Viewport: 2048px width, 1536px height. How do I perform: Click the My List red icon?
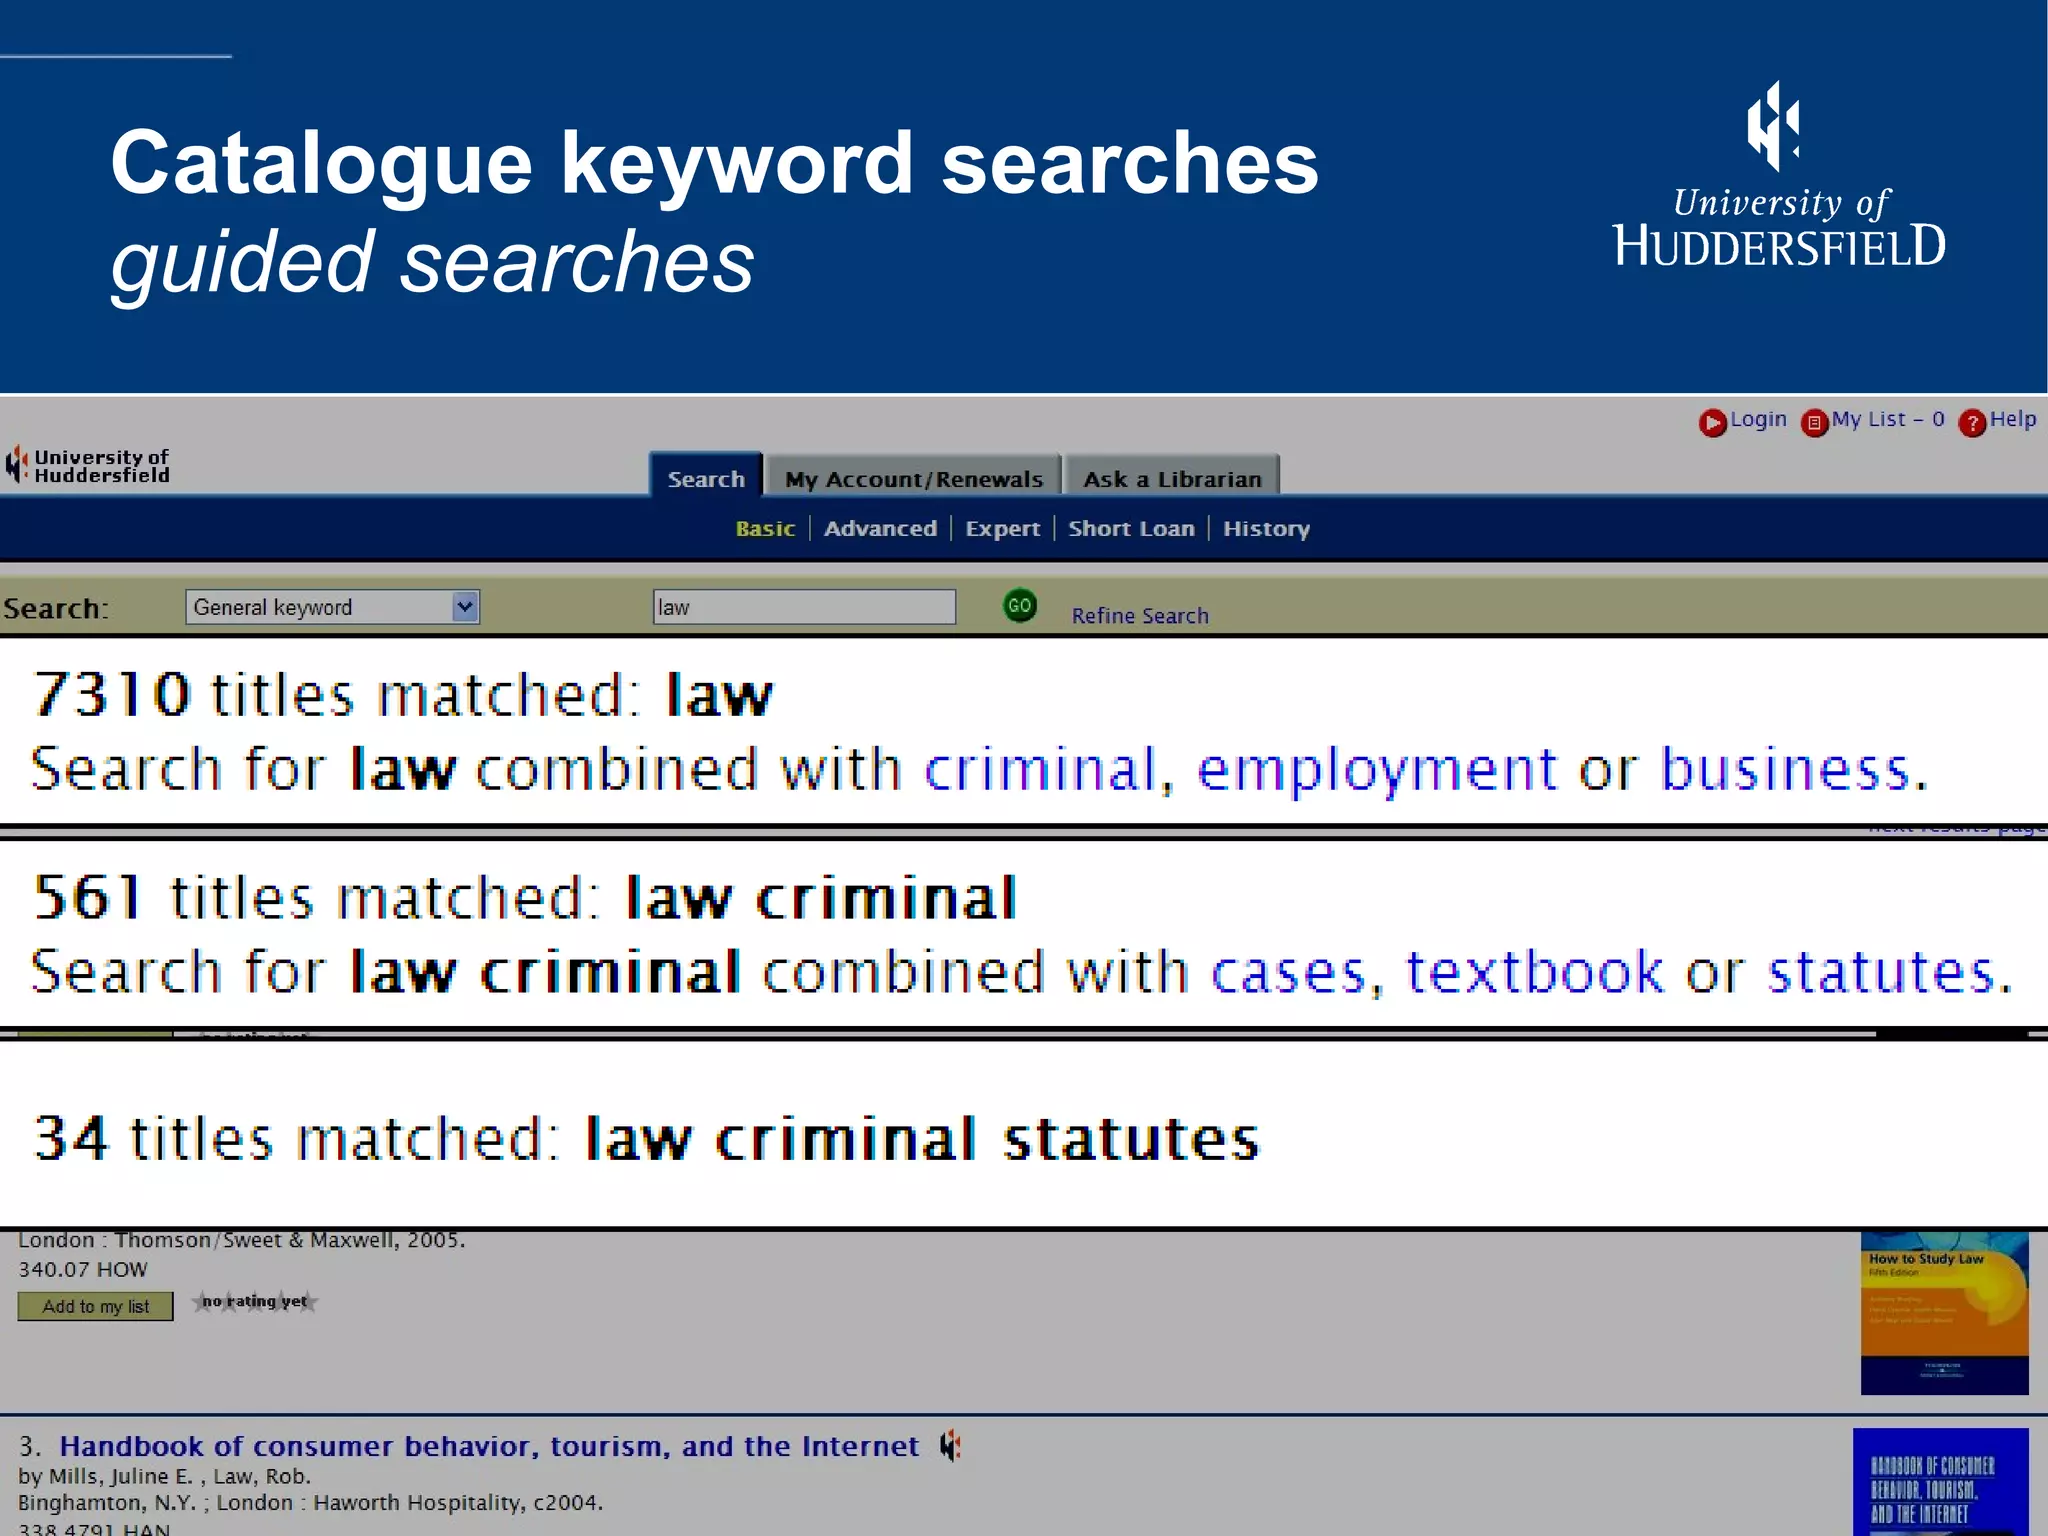pos(1814,423)
